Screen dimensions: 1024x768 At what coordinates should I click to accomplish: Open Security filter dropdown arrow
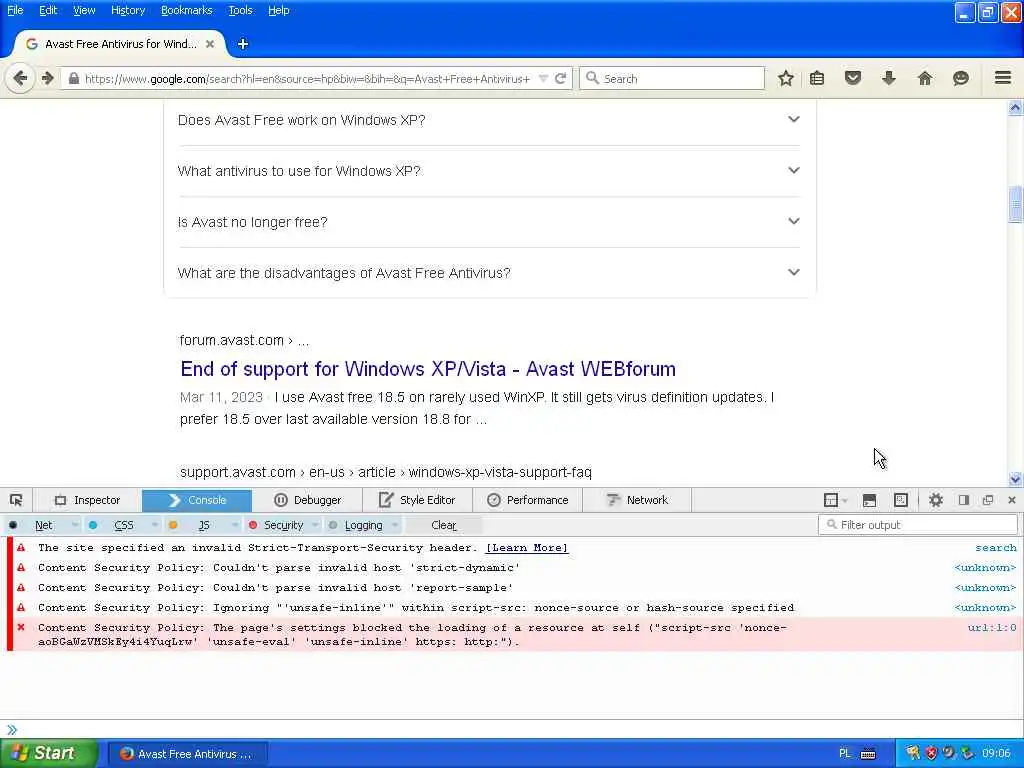pyautogui.click(x=315, y=525)
